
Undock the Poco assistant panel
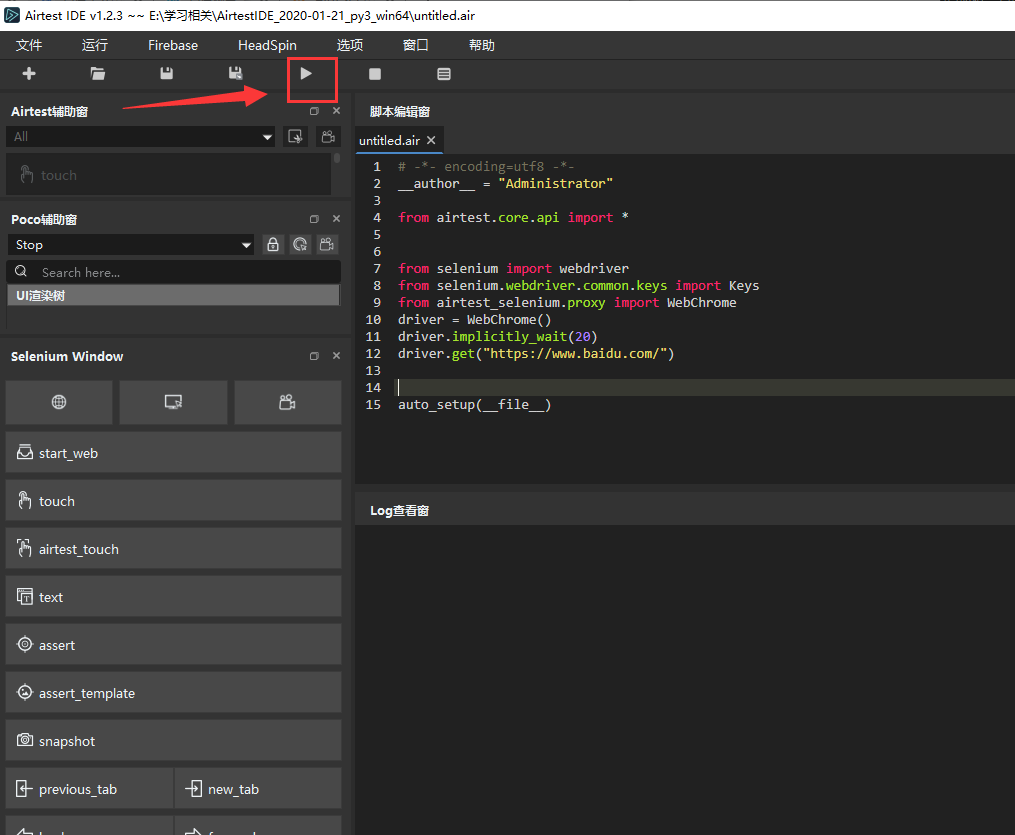(314, 219)
